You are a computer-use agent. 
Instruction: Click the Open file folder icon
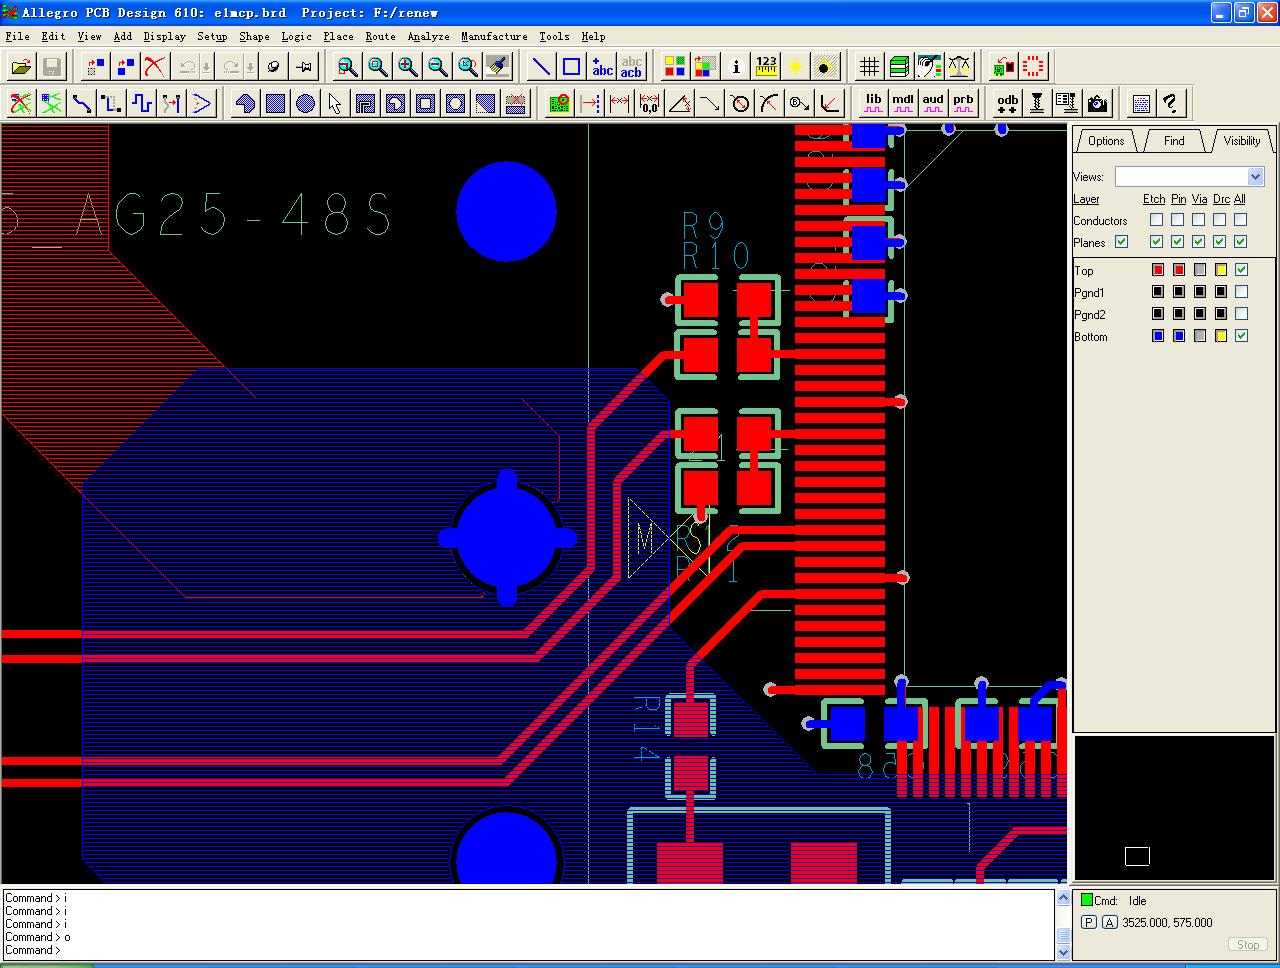21,67
